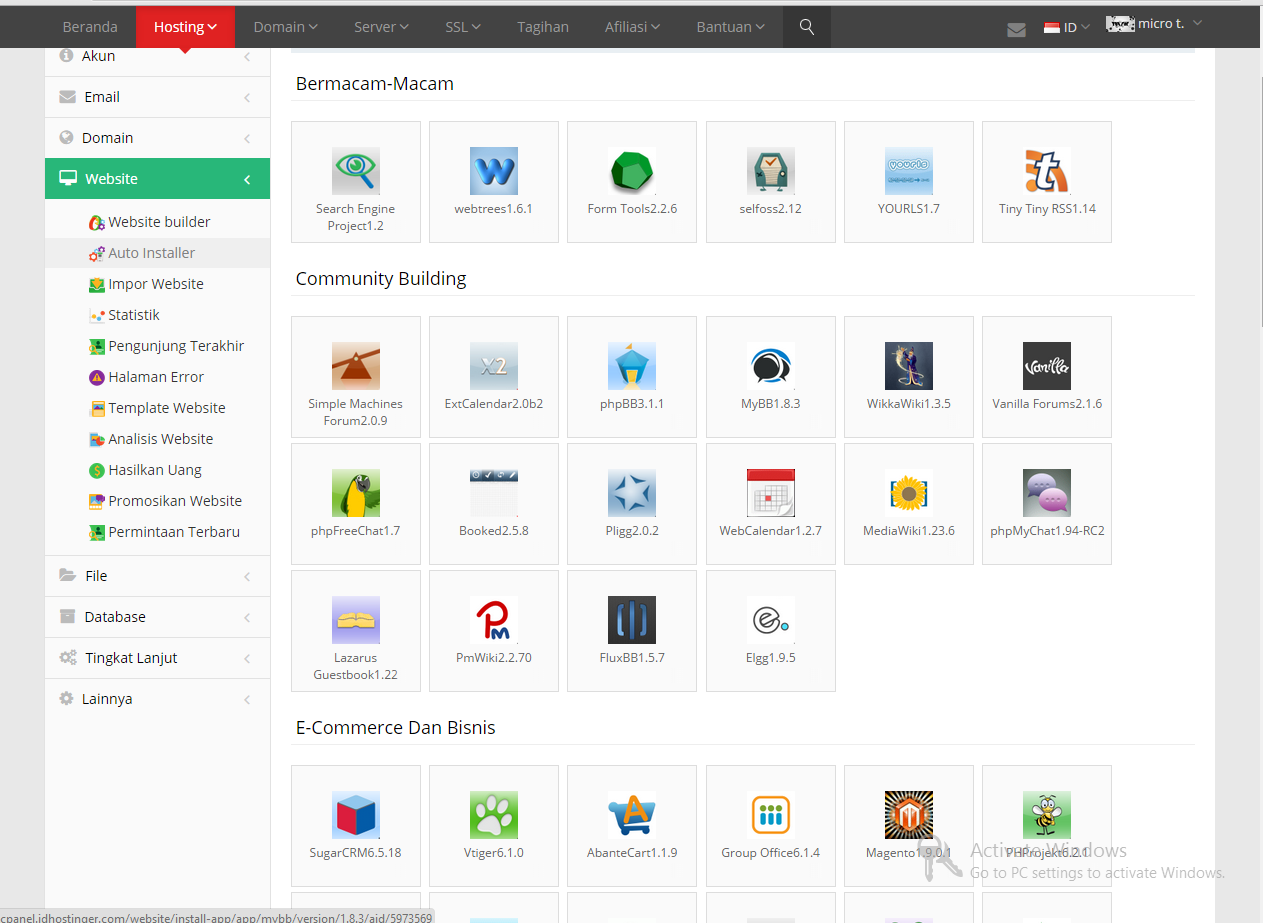Open the Tiny Tiny RSS 1.14 icon
Image resolution: width=1263 pixels, height=923 pixels.
(1047, 171)
